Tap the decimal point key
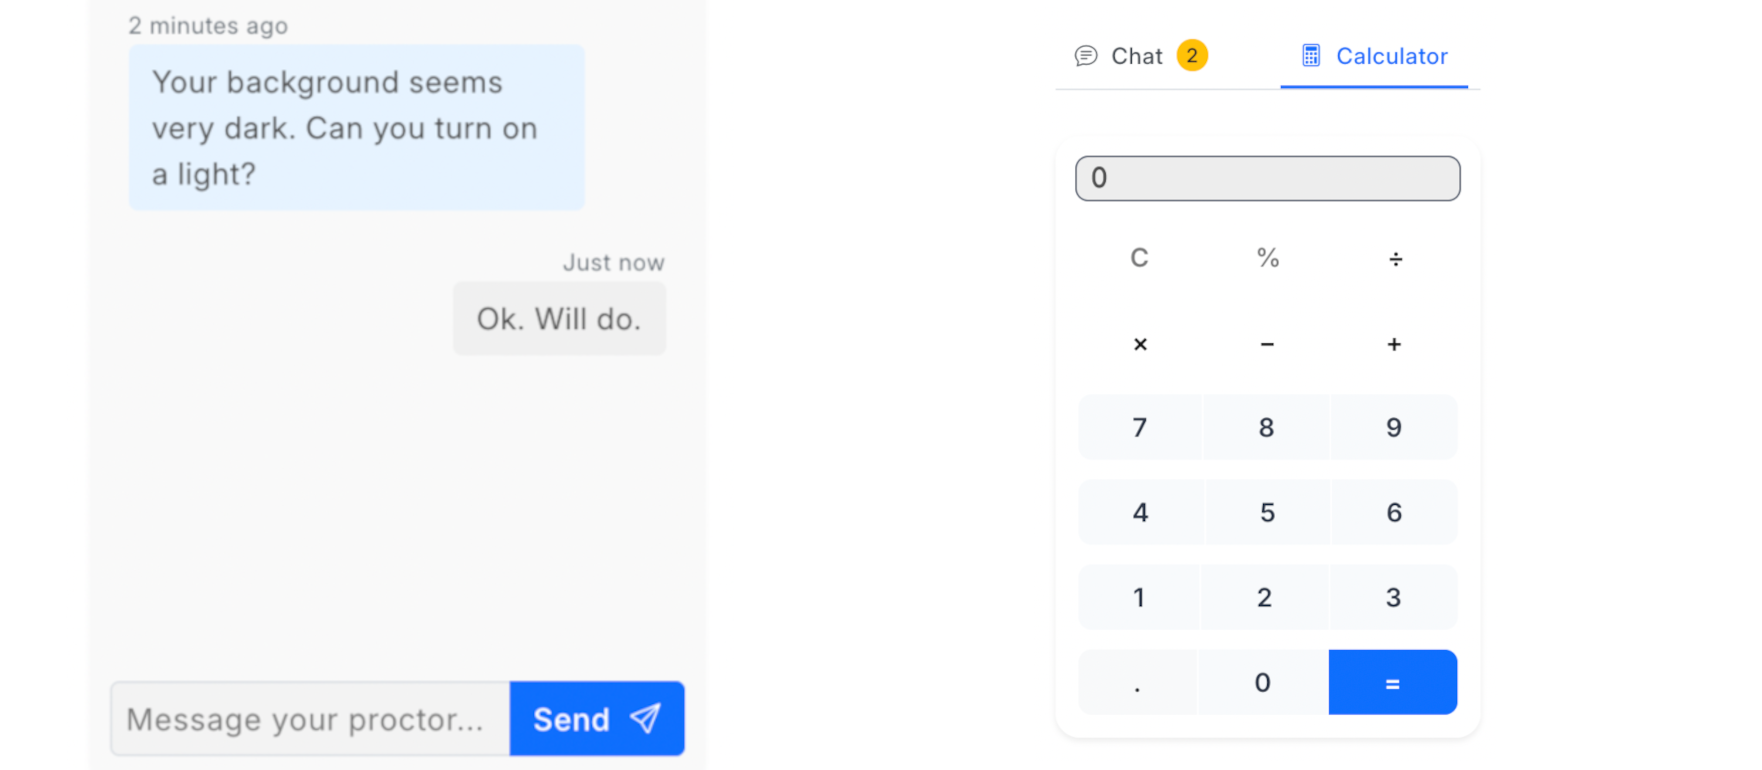1762x770 pixels. click(x=1138, y=683)
